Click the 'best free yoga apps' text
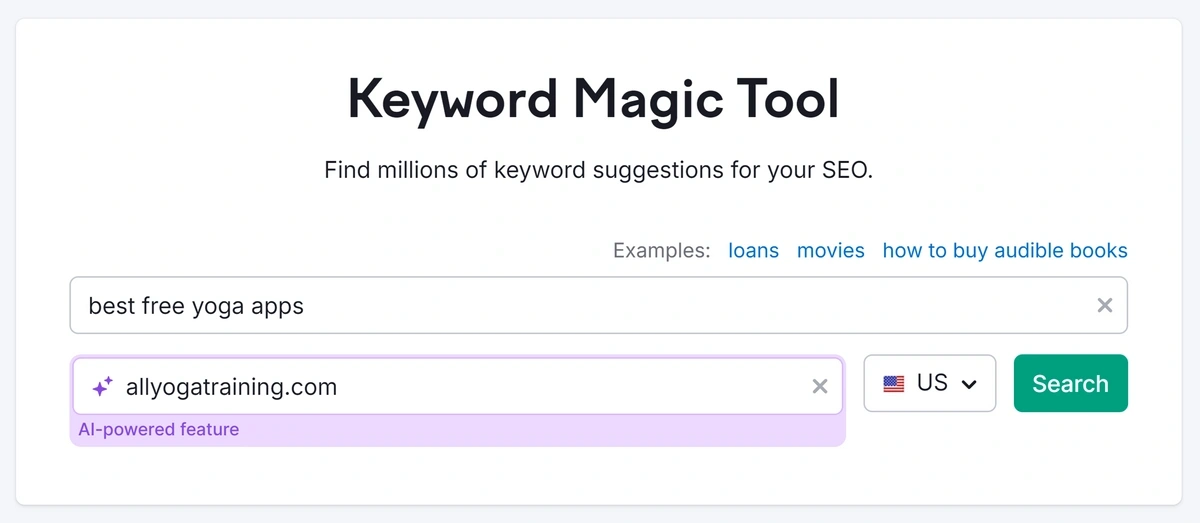 click(196, 306)
